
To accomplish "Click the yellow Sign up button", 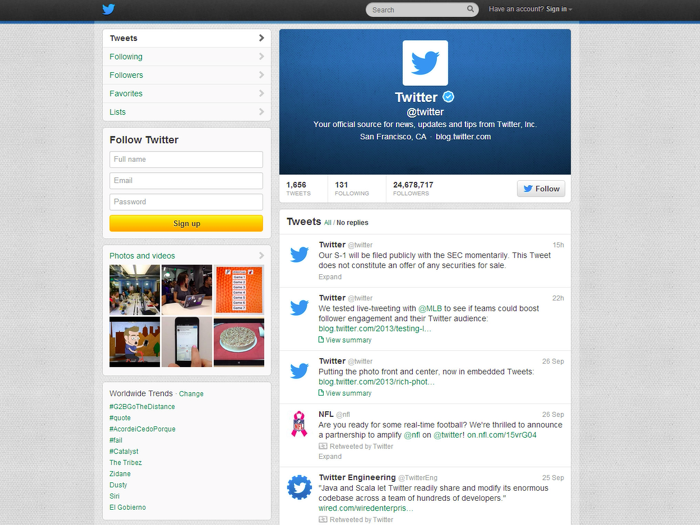I will [x=186, y=223].
